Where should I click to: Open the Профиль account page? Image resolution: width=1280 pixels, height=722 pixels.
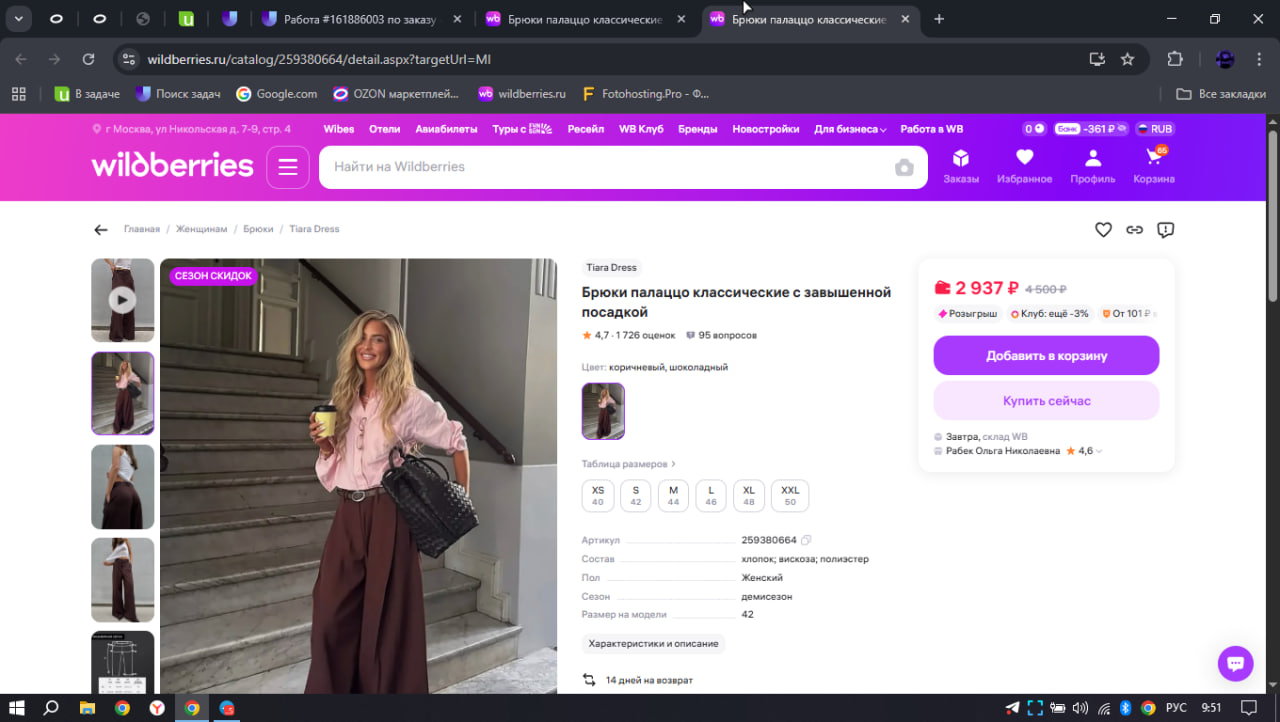(x=1092, y=166)
